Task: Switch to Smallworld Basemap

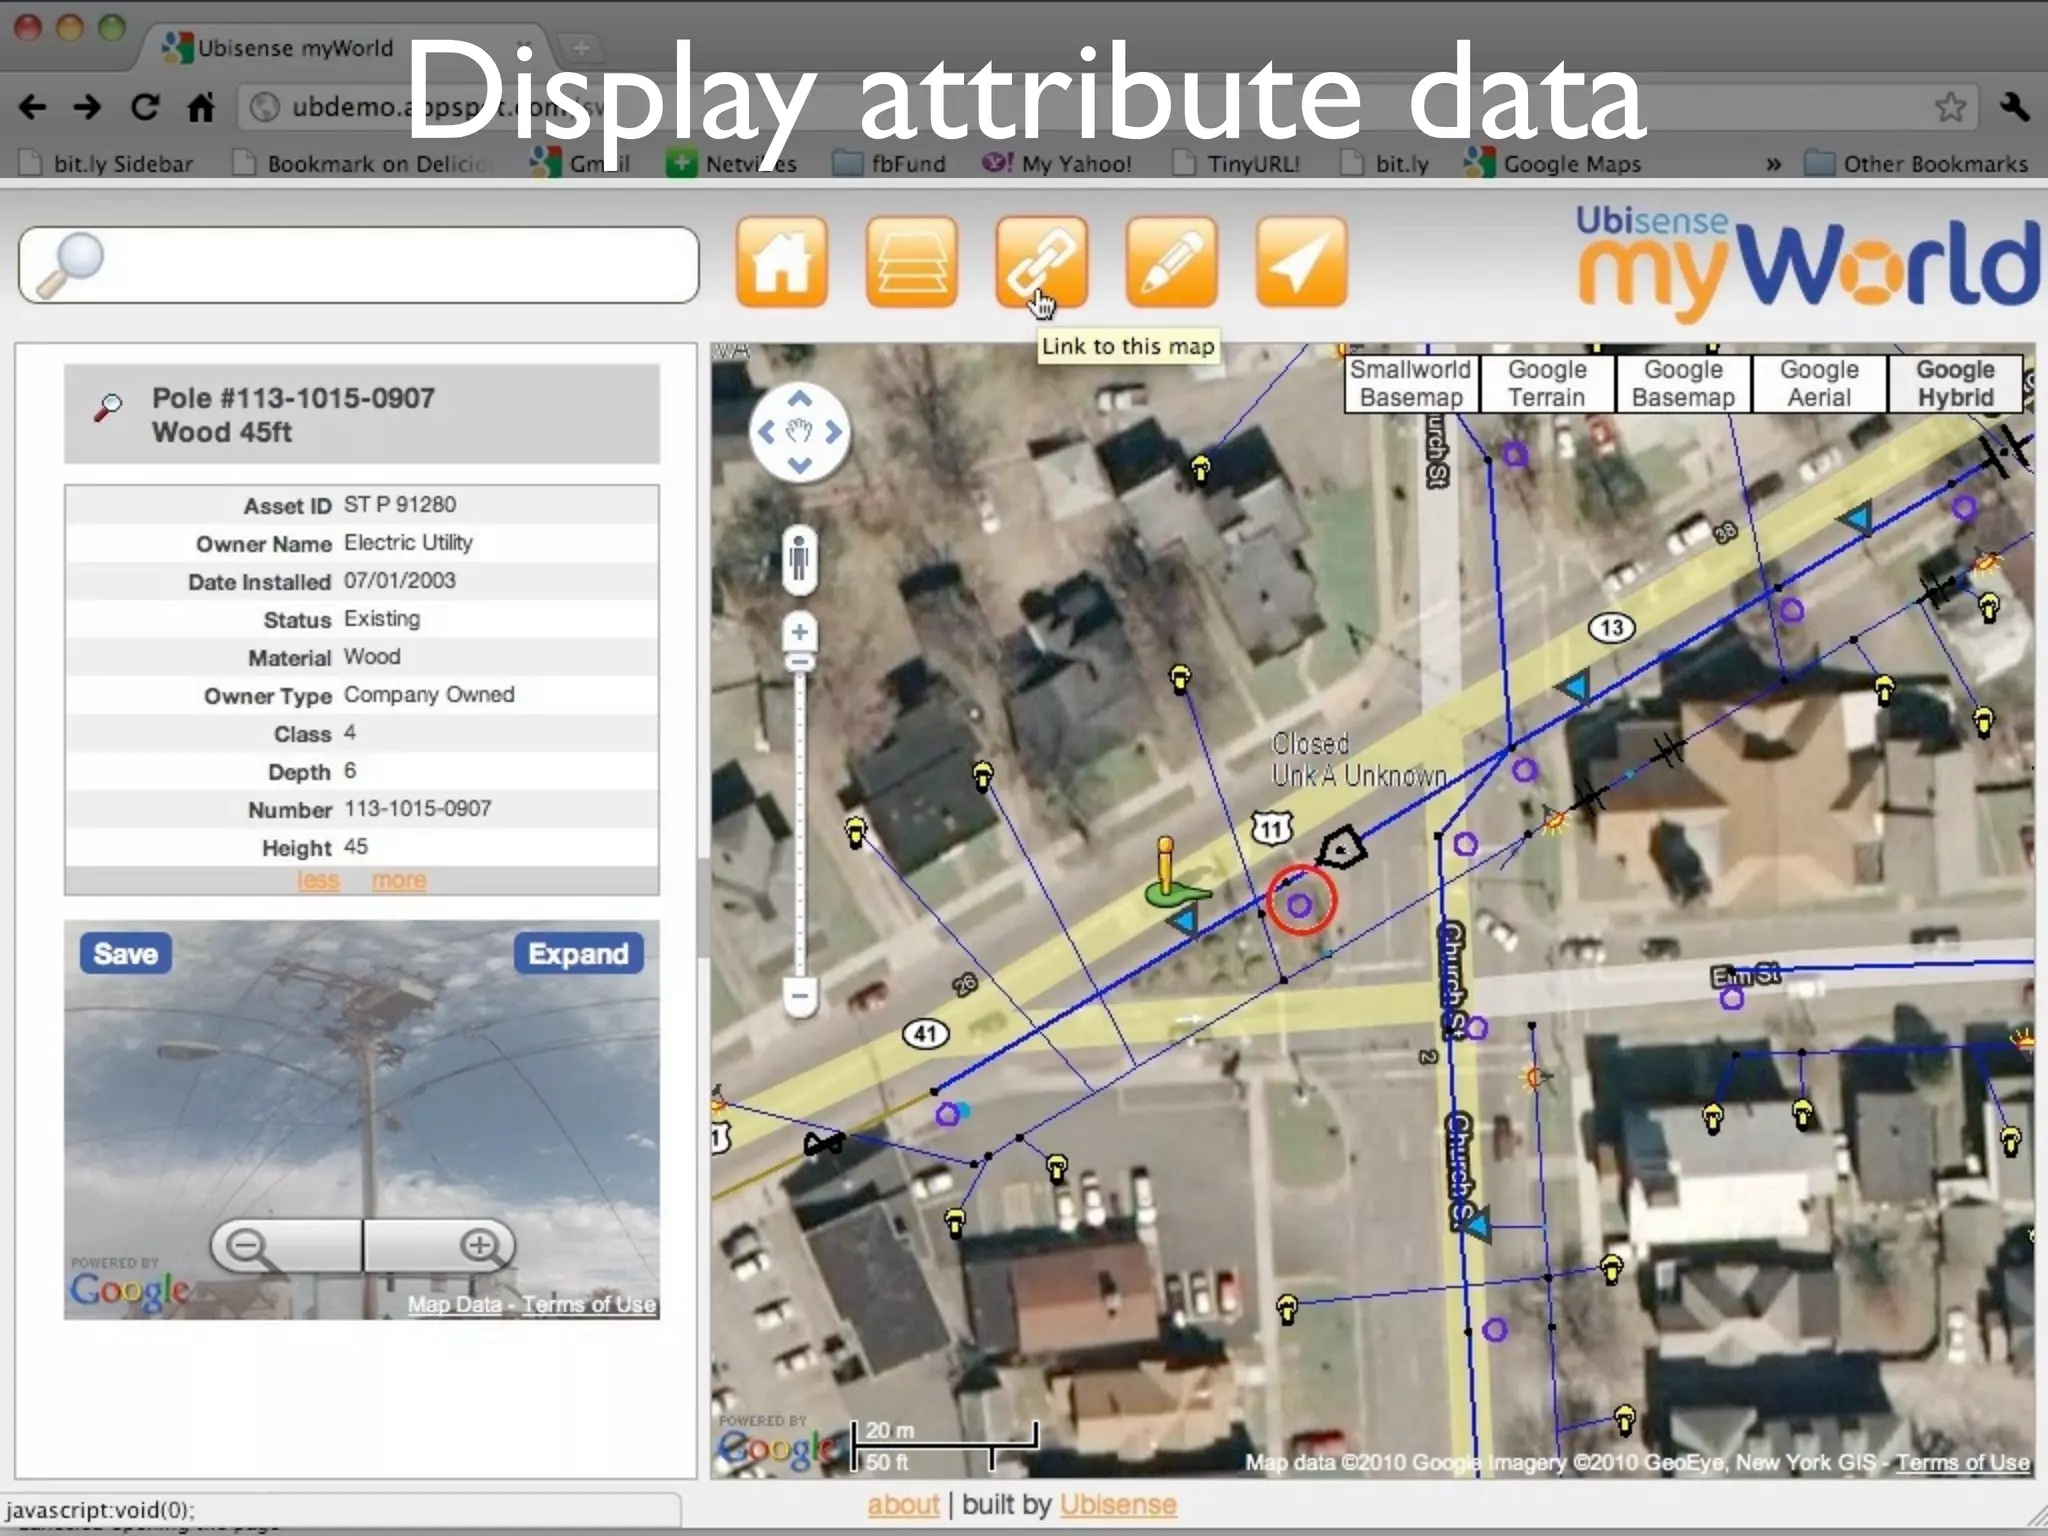Action: pyautogui.click(x=1411, y=383)
